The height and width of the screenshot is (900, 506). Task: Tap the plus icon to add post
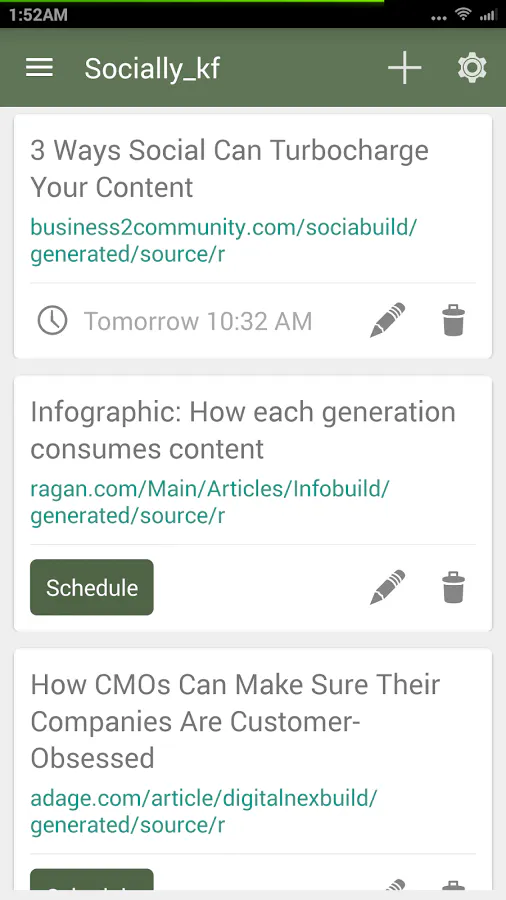click(404, 68)
